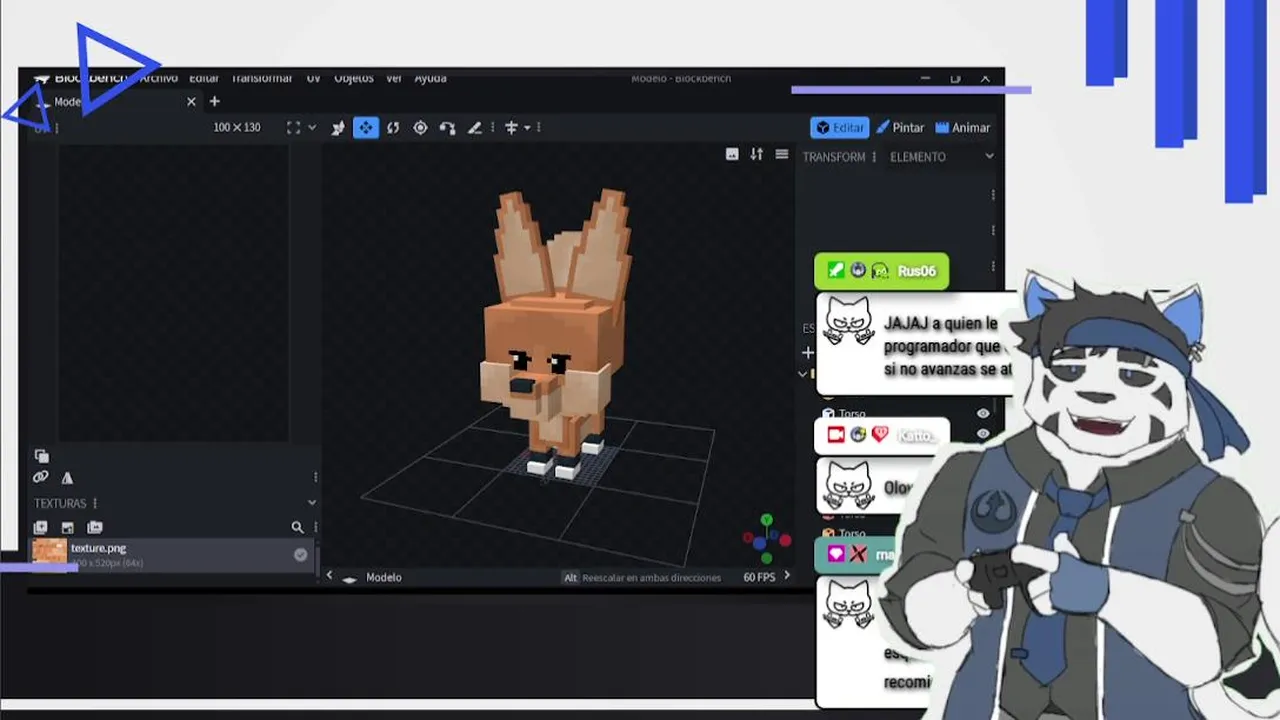Add a new project tab with plus
Image resolution: width=1280 pixels, height=720 pixels.
pos(214,101)
